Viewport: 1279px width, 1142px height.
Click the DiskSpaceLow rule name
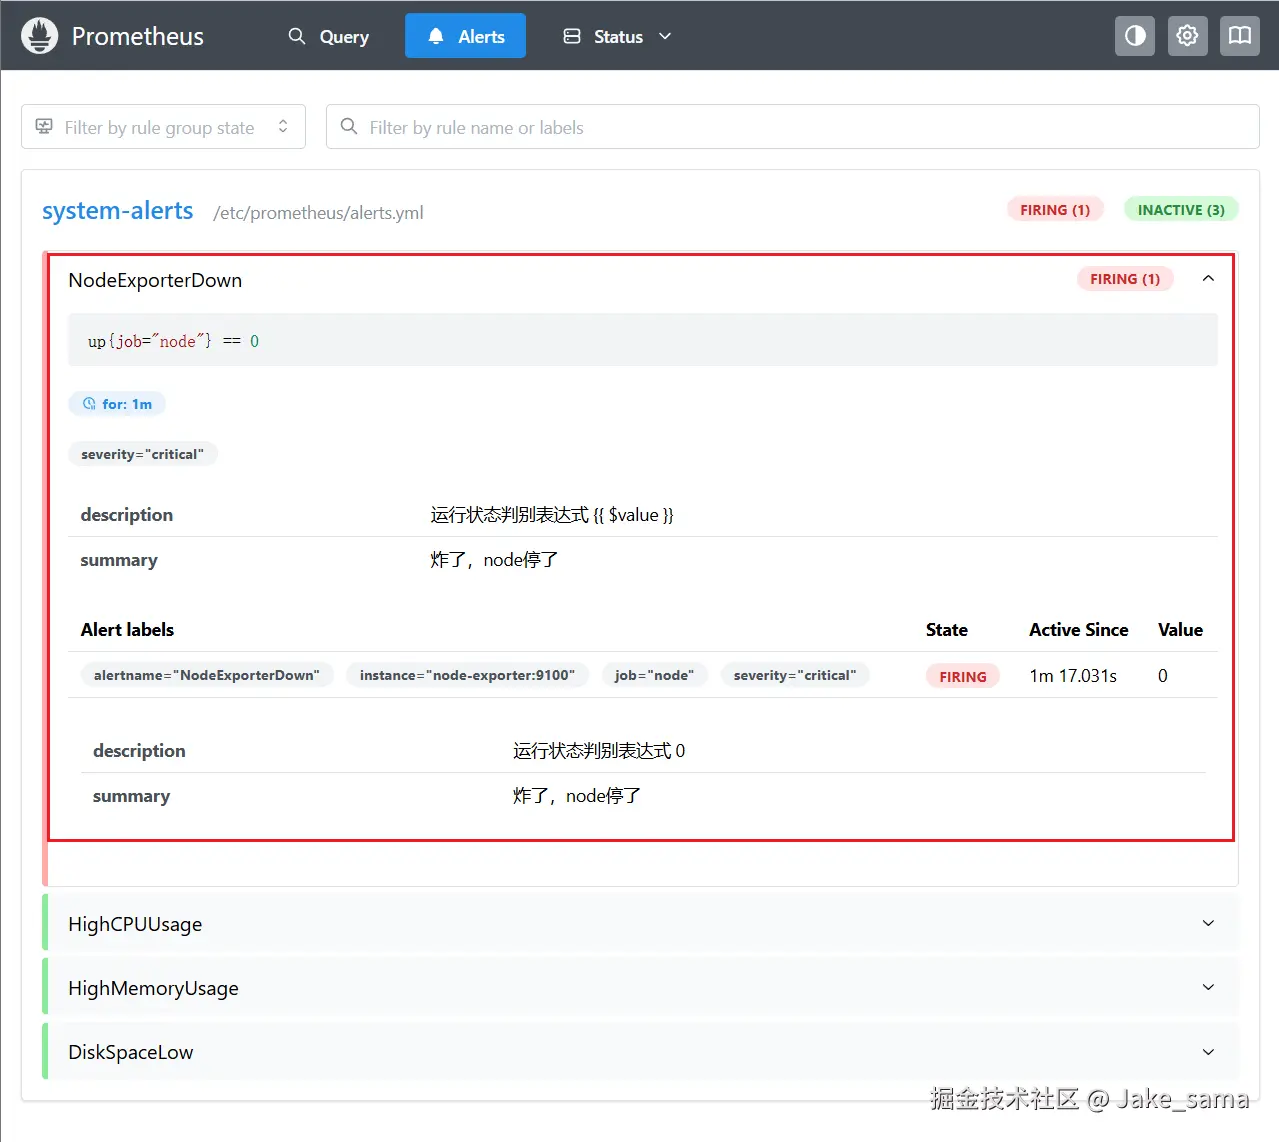tap(131, 1052)
